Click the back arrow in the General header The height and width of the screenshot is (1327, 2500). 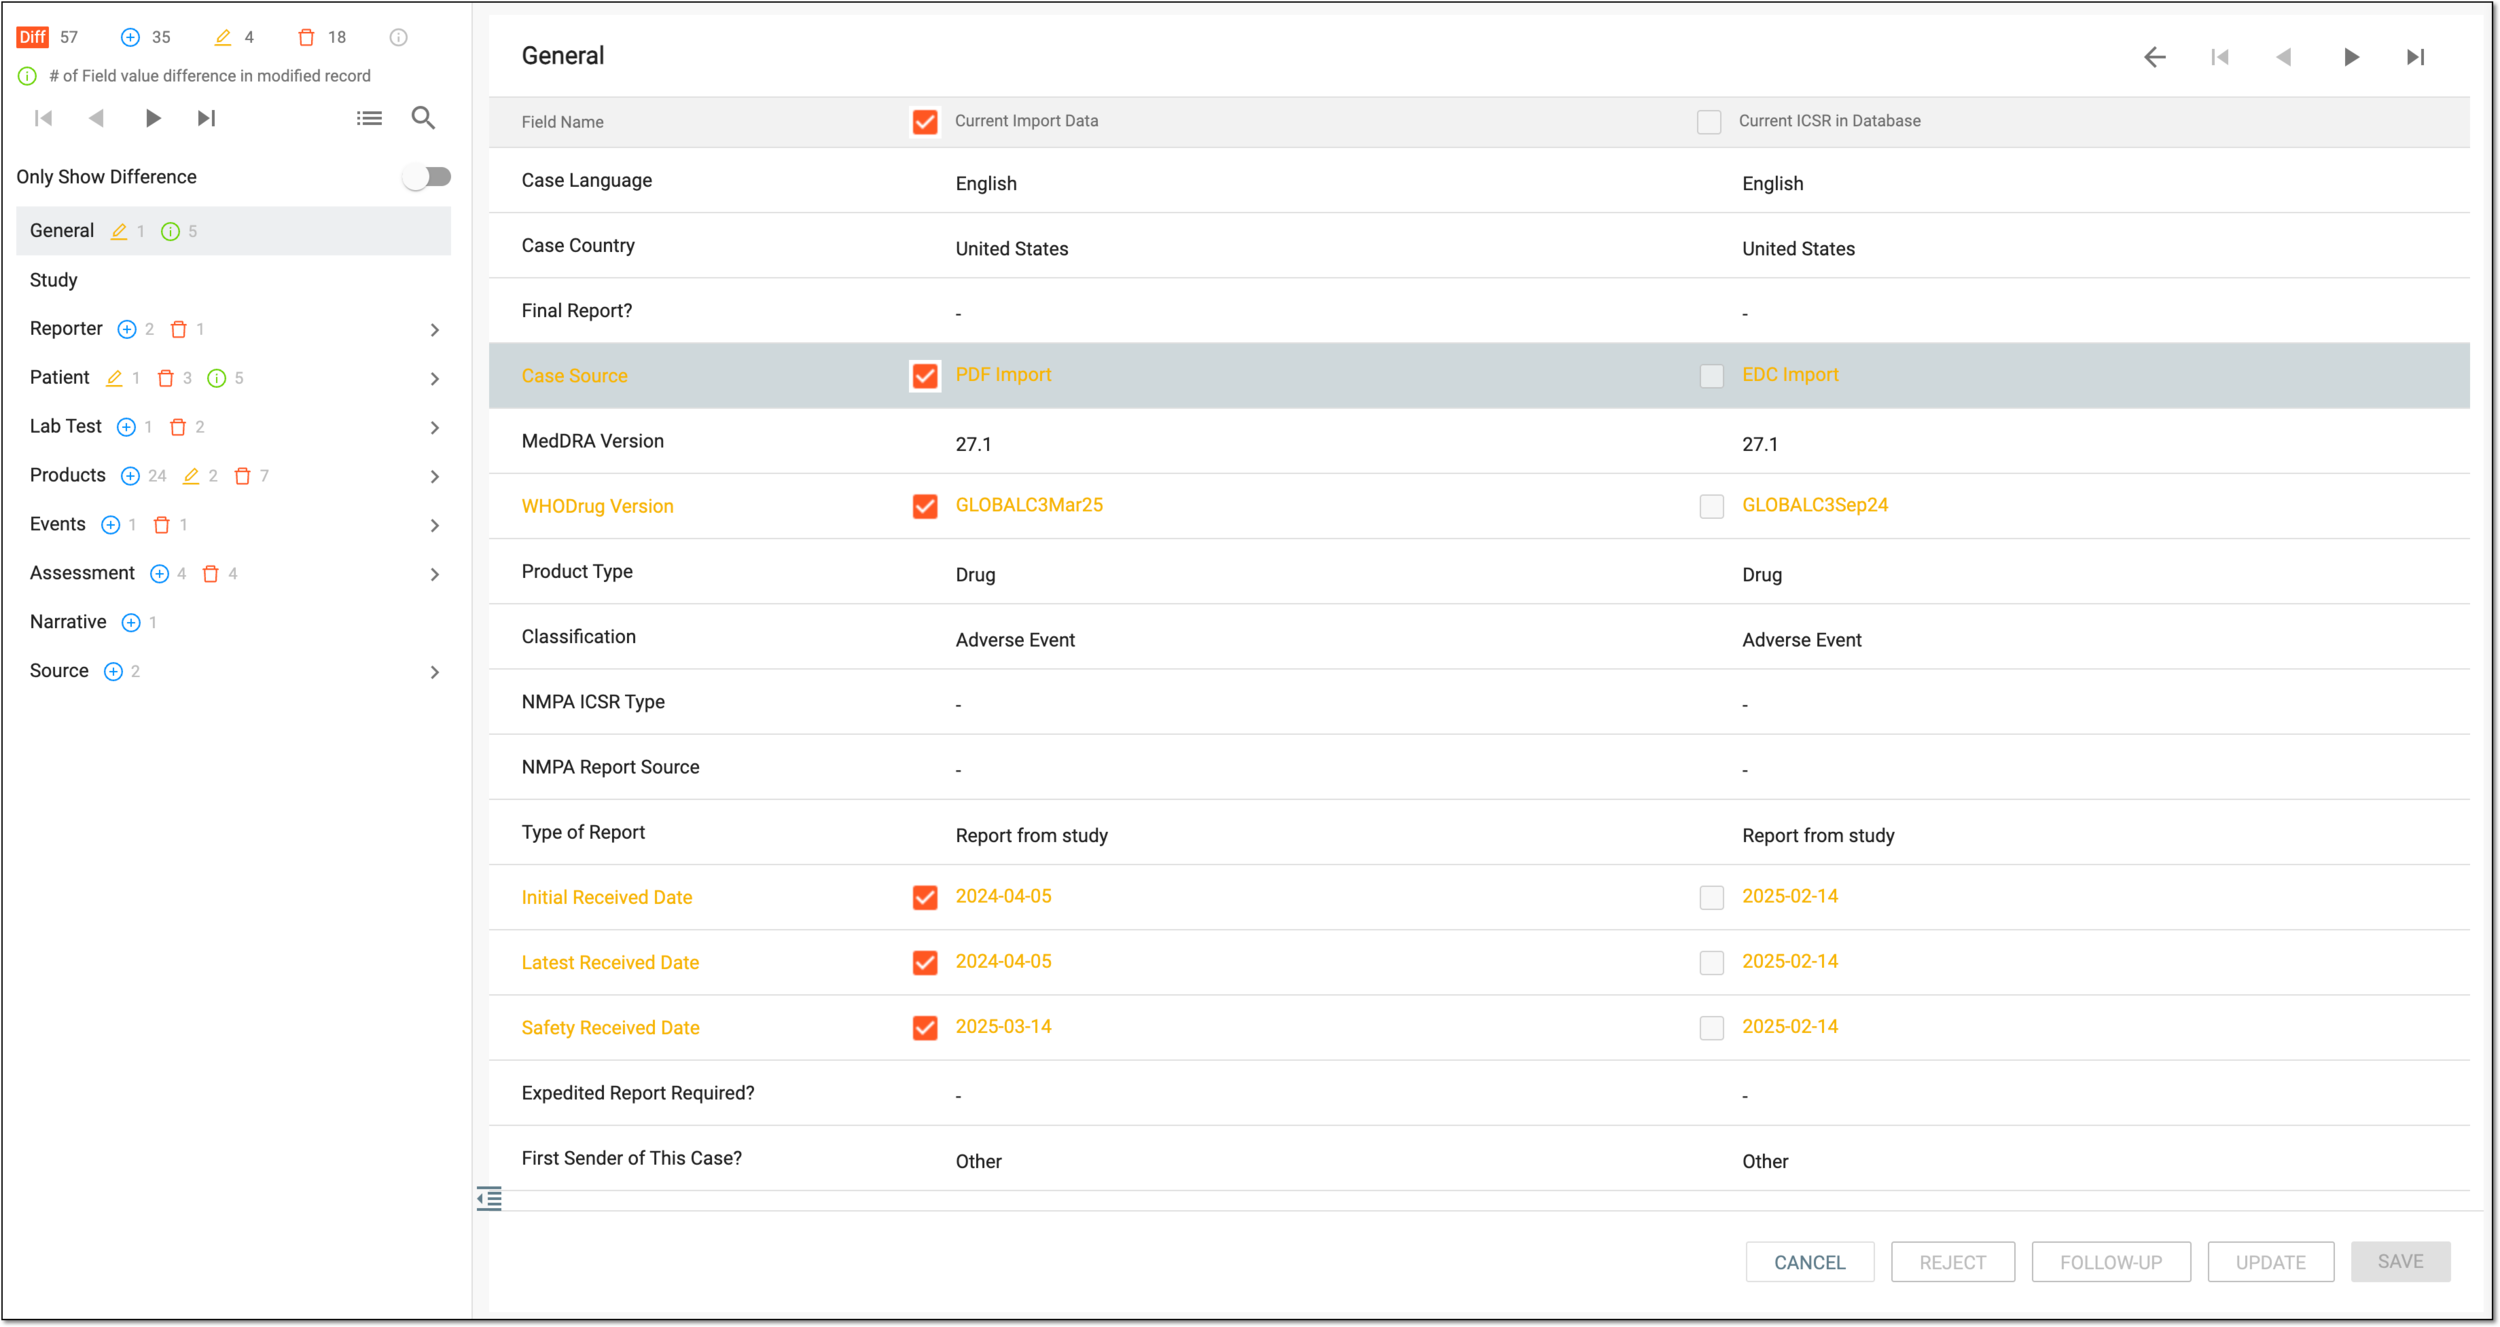pyautogui.click(x=2155, y=57)
